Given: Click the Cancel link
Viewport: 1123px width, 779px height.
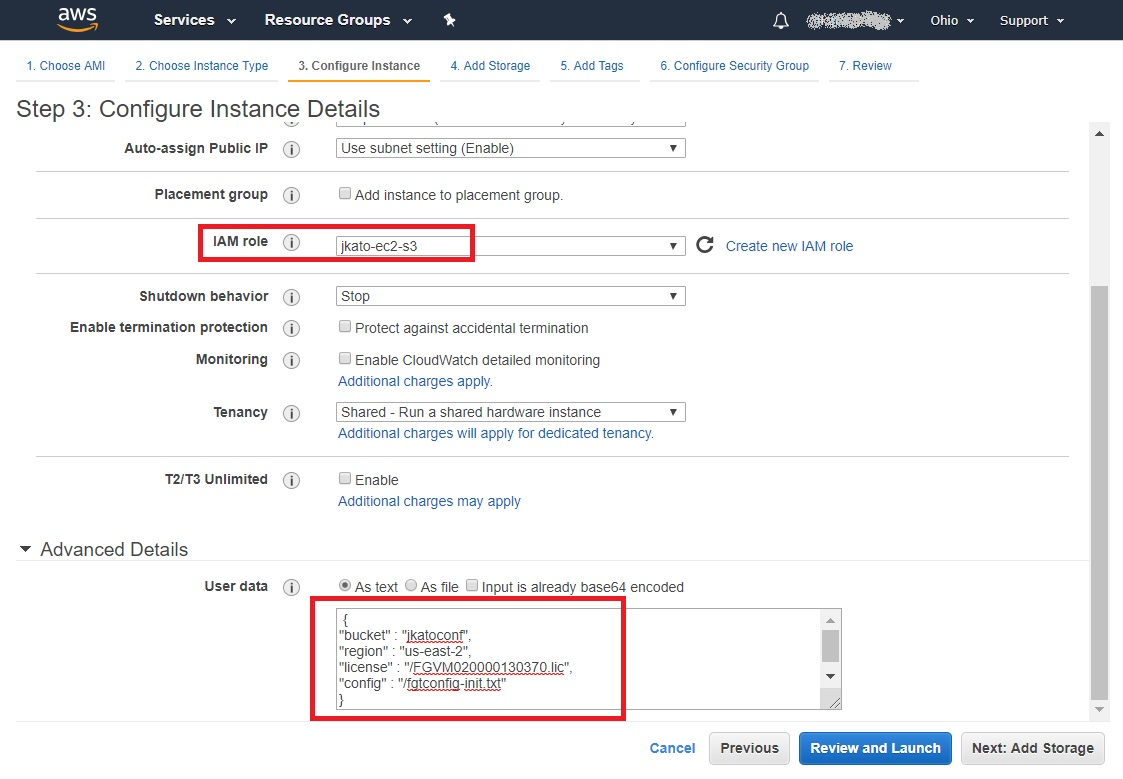Looking at the screenshot, I should (672, 748).
